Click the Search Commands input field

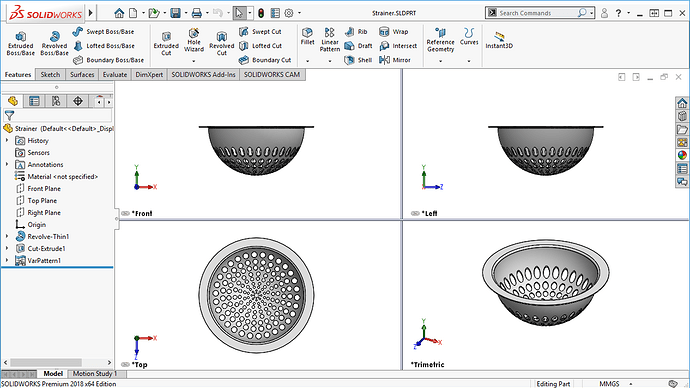tap(537, 13)
